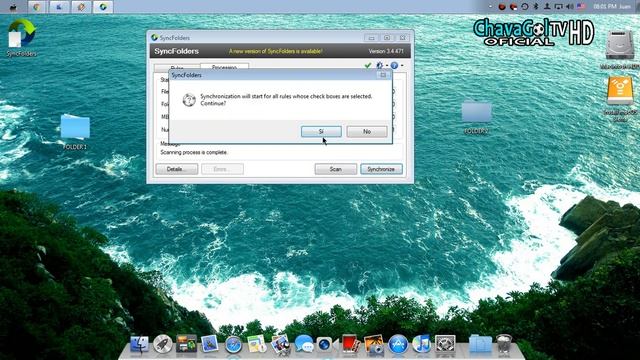
Task: Expand the dropdown arrow beside help icon
Action: click(x=402, y=66)
